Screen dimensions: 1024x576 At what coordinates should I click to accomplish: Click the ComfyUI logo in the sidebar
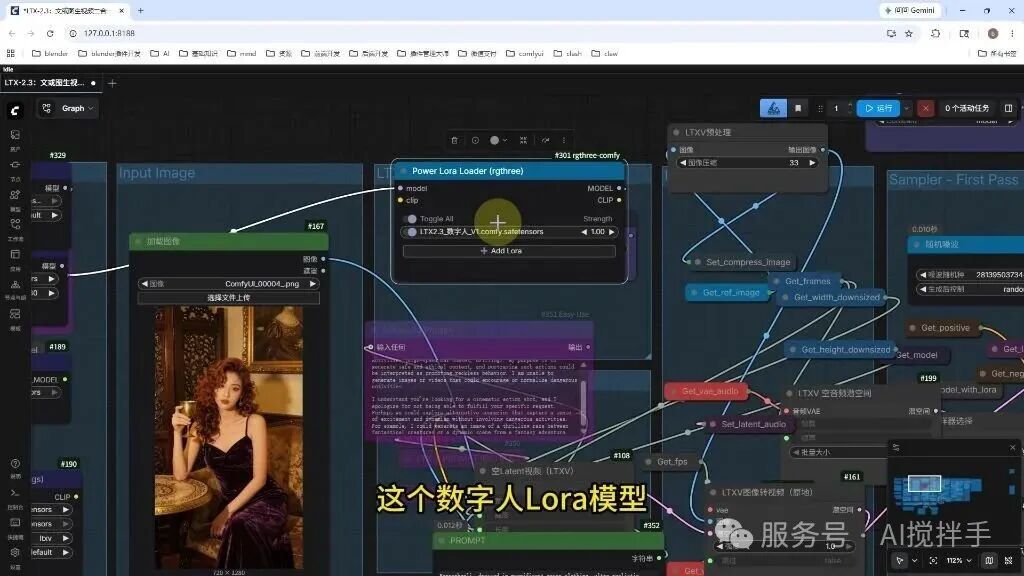(x=15, y=111)
